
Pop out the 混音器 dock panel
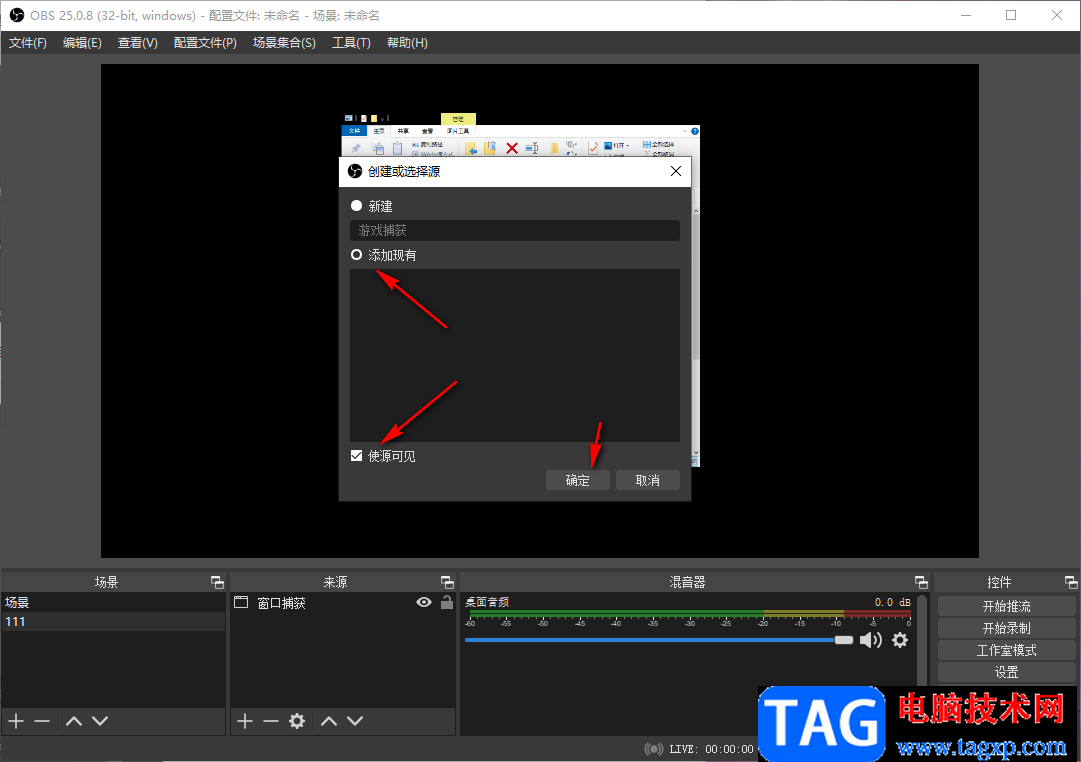pyautogui.click(x=921, y=582)
